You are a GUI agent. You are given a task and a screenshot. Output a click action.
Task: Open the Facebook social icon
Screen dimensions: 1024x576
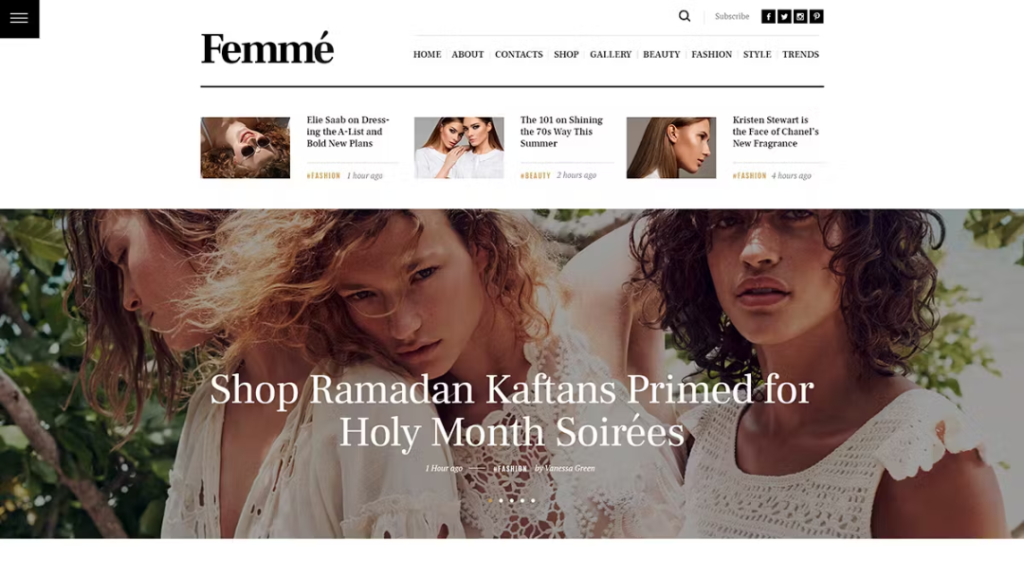pyautogui.click(x=768, y=16)
